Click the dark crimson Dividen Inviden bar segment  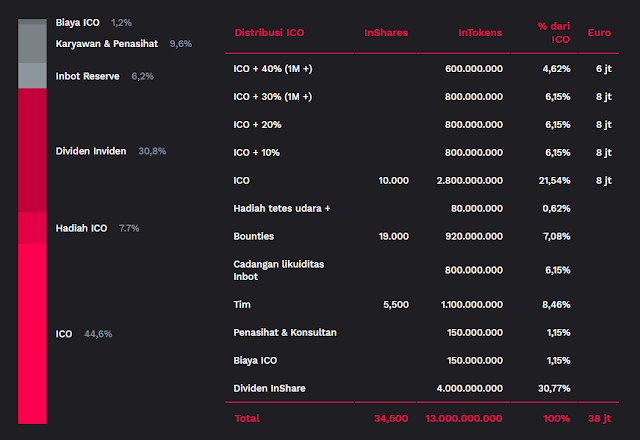(x=32, y=150)
